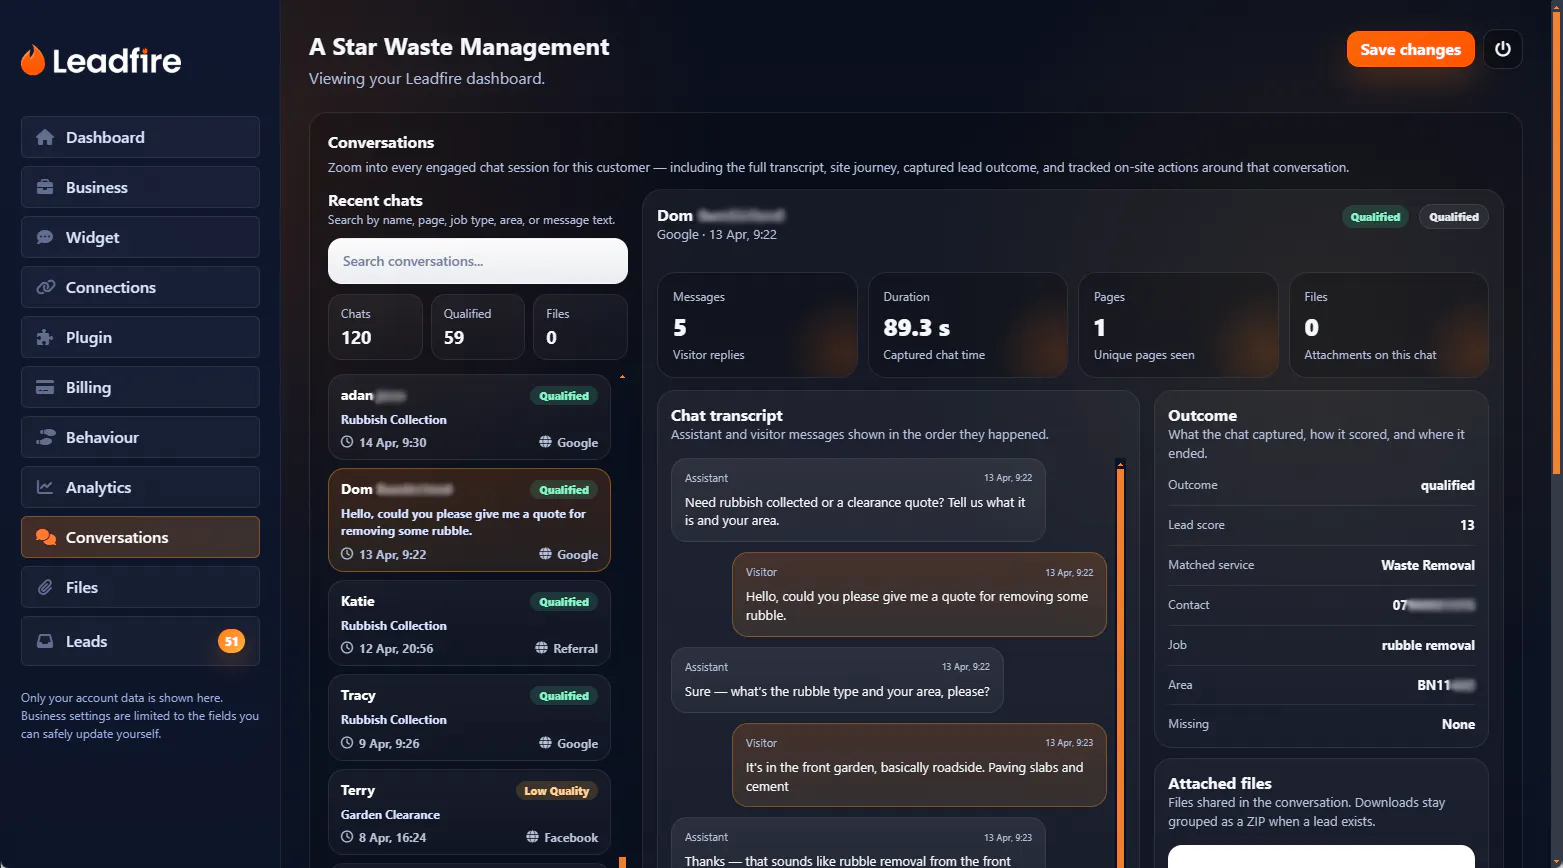Click the Missing value 'None'
Image resolution: width=1563 pixels, height=868 pixels.
point(1458,724)
